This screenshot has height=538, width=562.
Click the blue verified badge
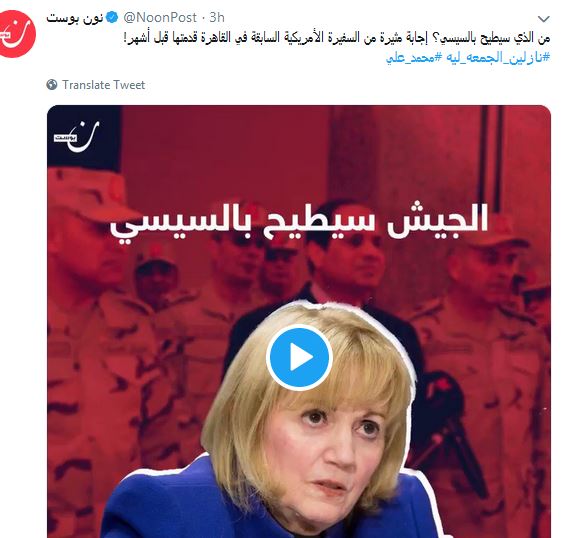pos(112,17)
